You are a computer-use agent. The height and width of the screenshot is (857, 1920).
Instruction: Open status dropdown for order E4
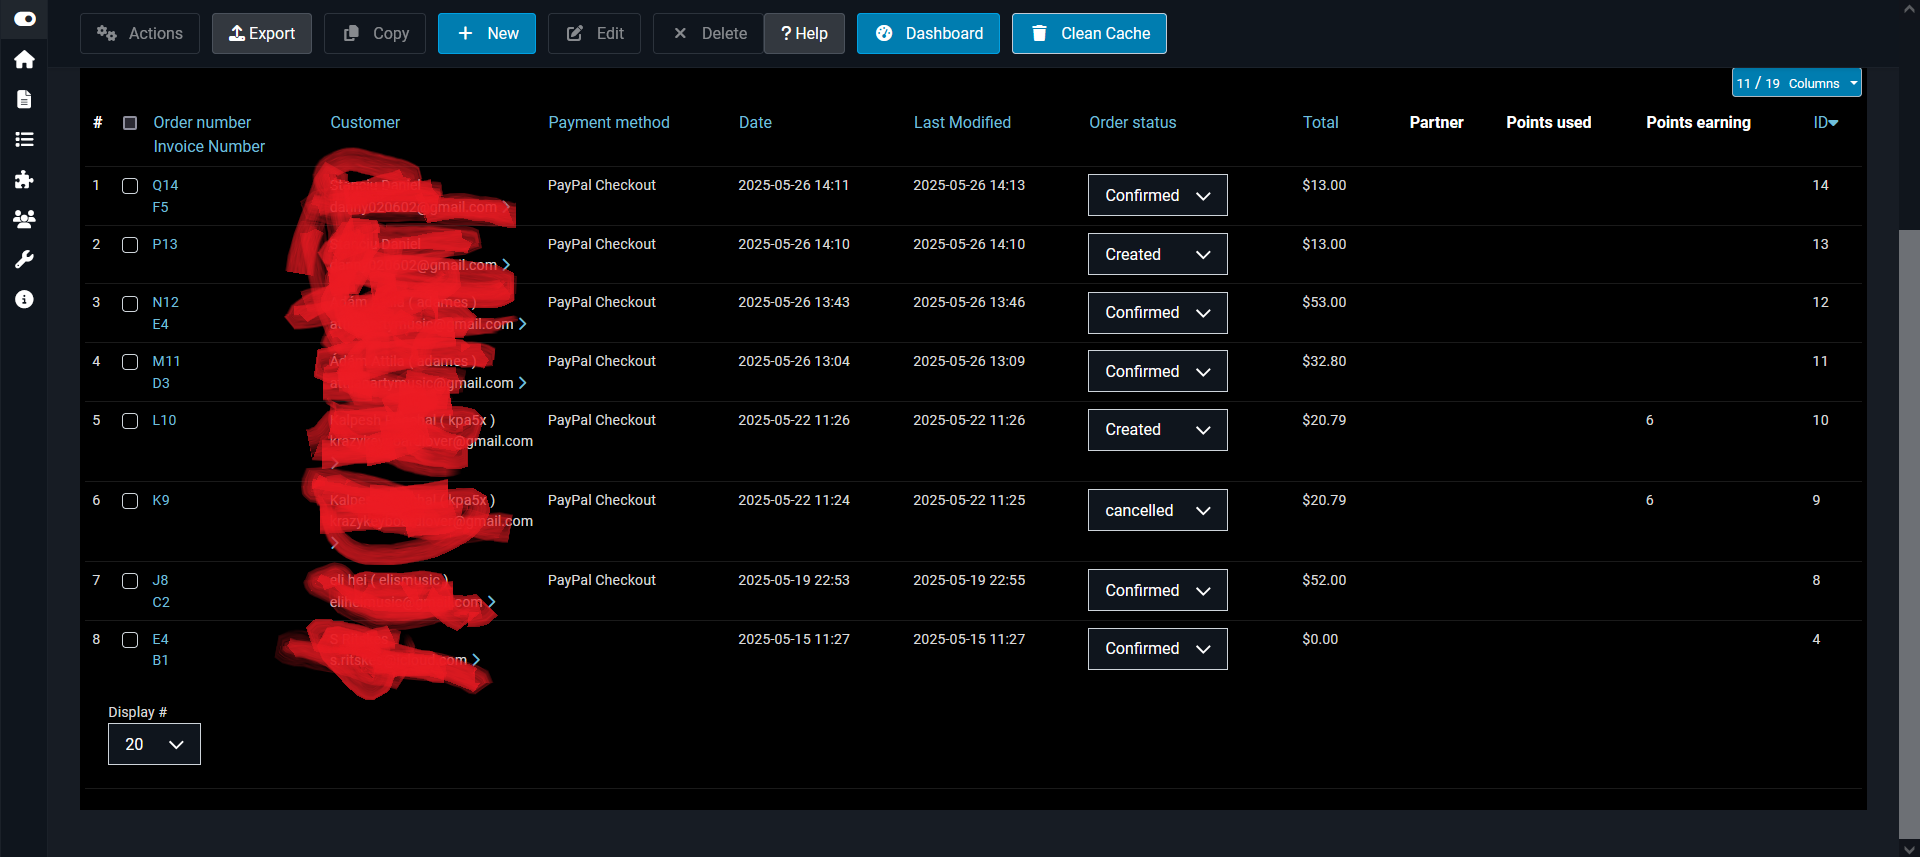coord(1157,648)
